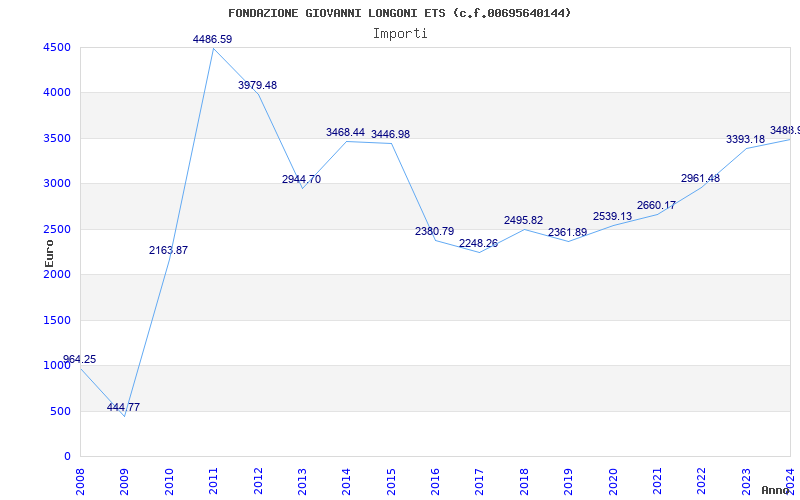Viewport: 800px width, 500px height.
Task: Click the data label 2539.13
Action: pos(612,216)
